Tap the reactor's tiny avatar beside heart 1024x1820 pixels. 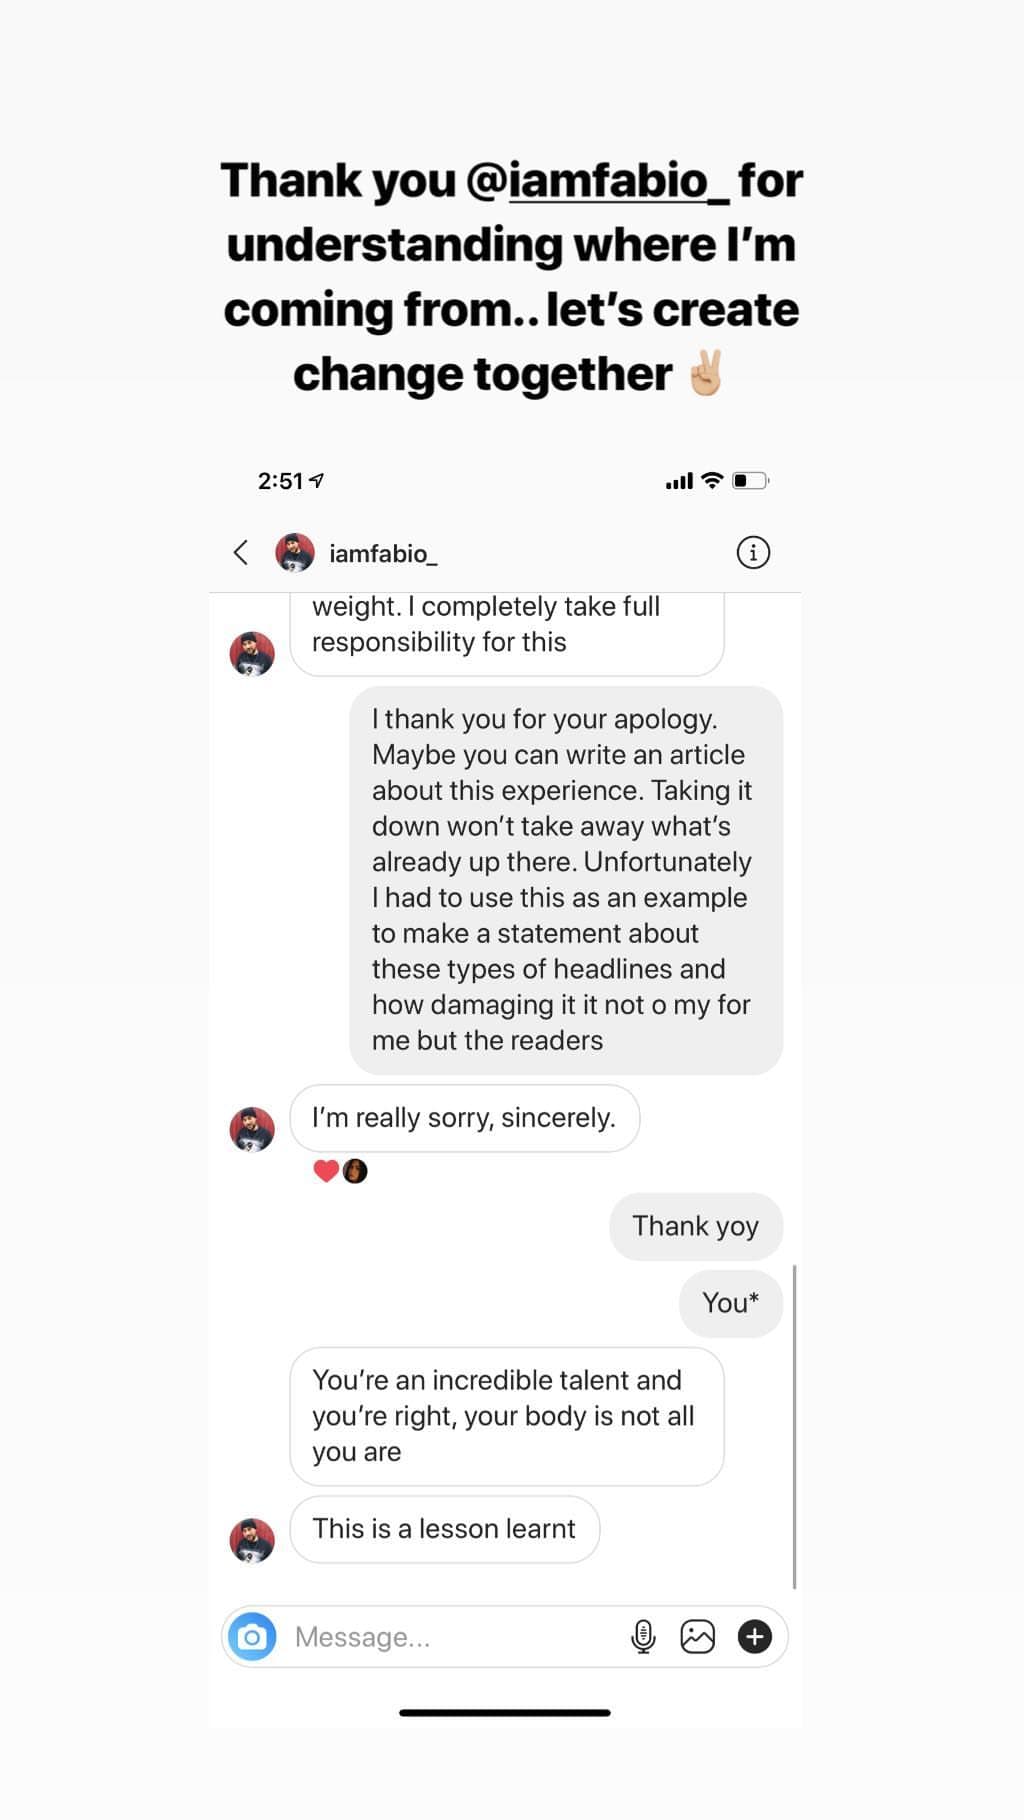[x=355, y=1171]
